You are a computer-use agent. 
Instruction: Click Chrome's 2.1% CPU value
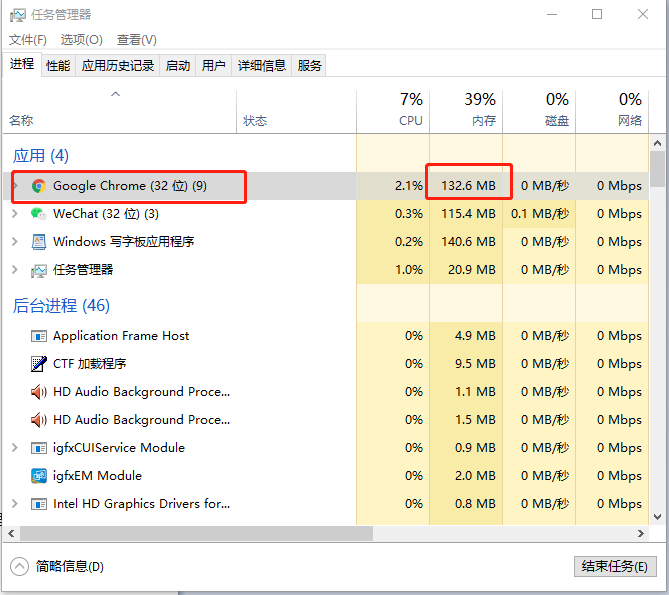[x=409, y=186]
